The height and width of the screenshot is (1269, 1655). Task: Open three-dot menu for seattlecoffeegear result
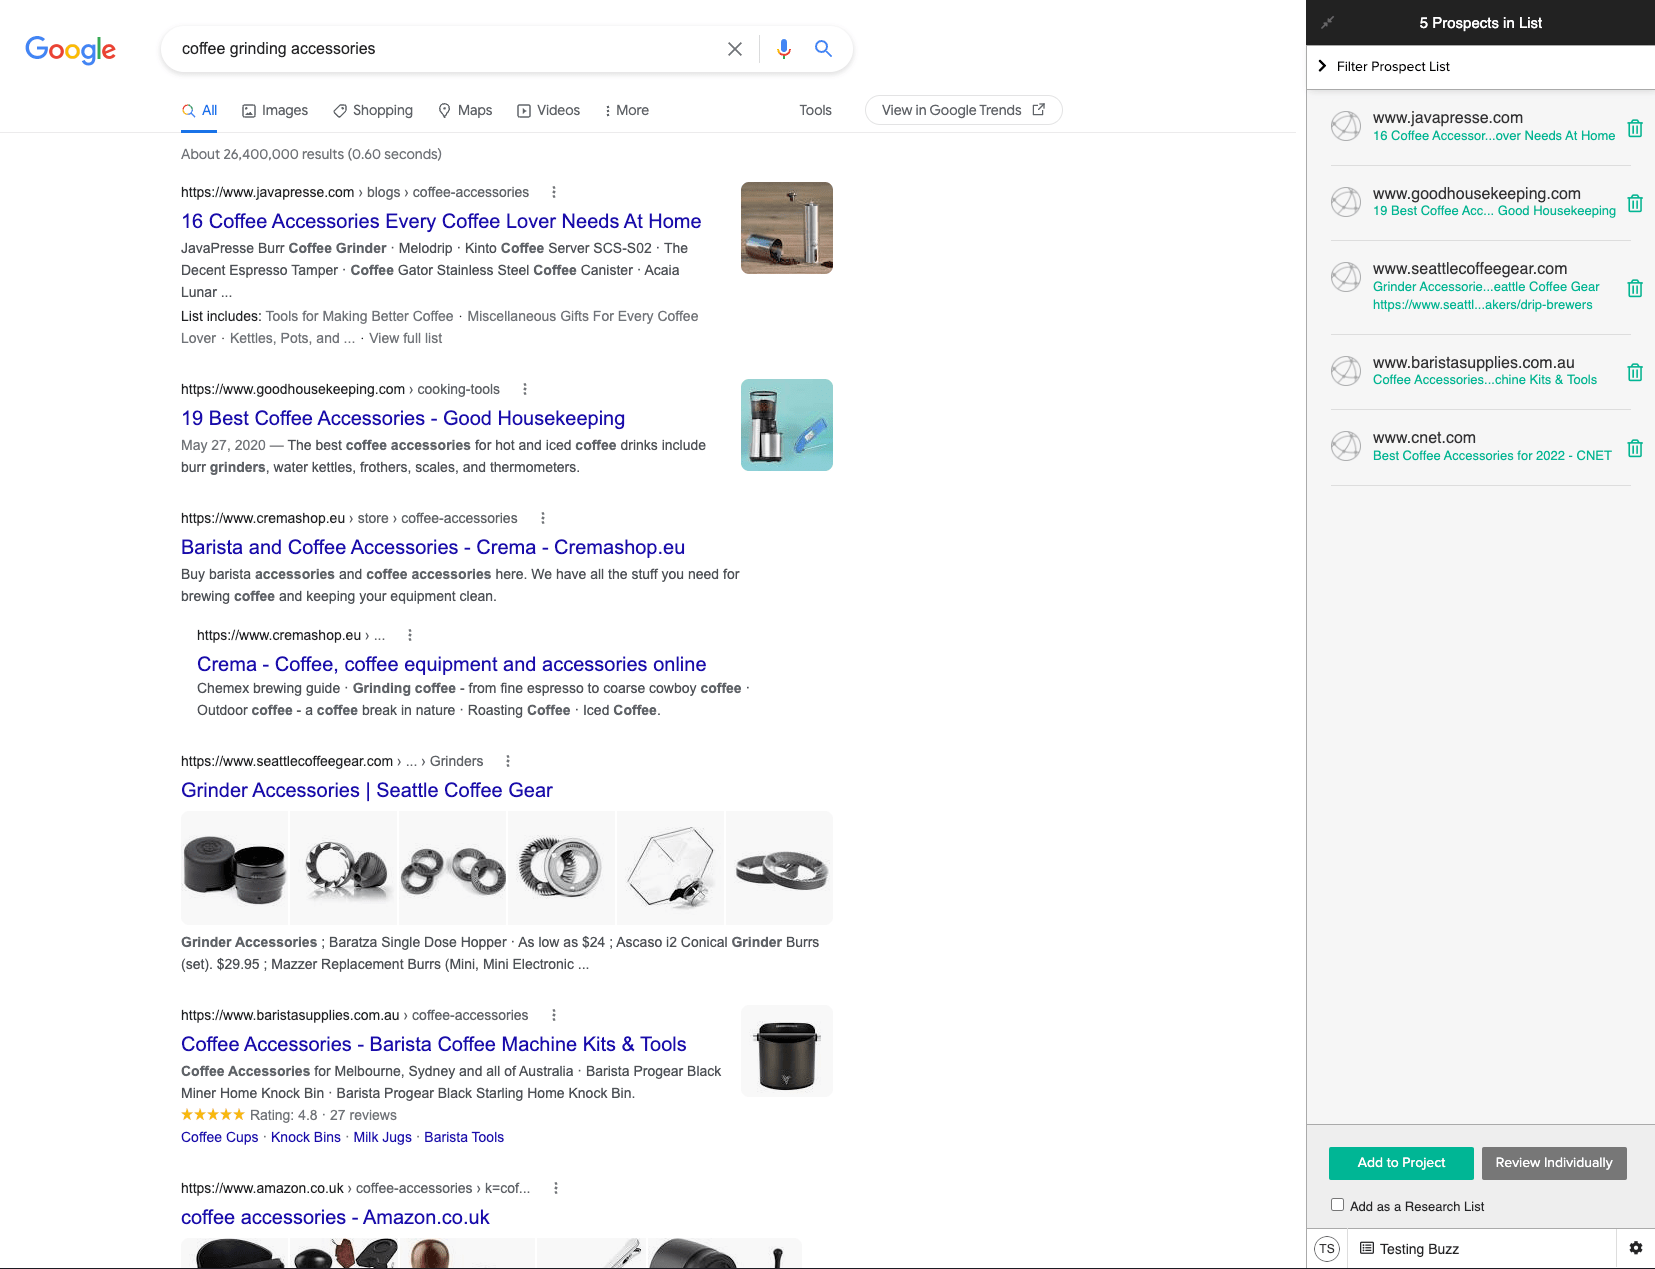[508, 761]
